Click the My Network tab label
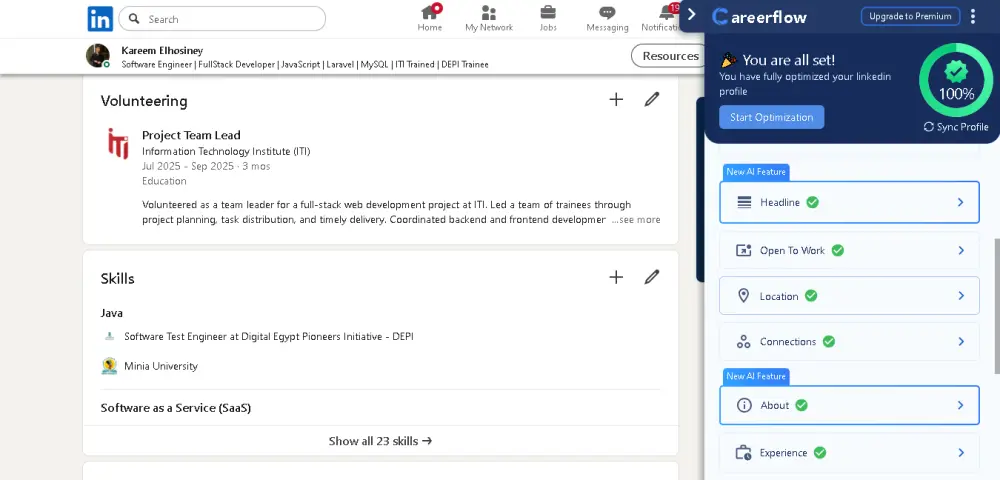 pos(489,27)
